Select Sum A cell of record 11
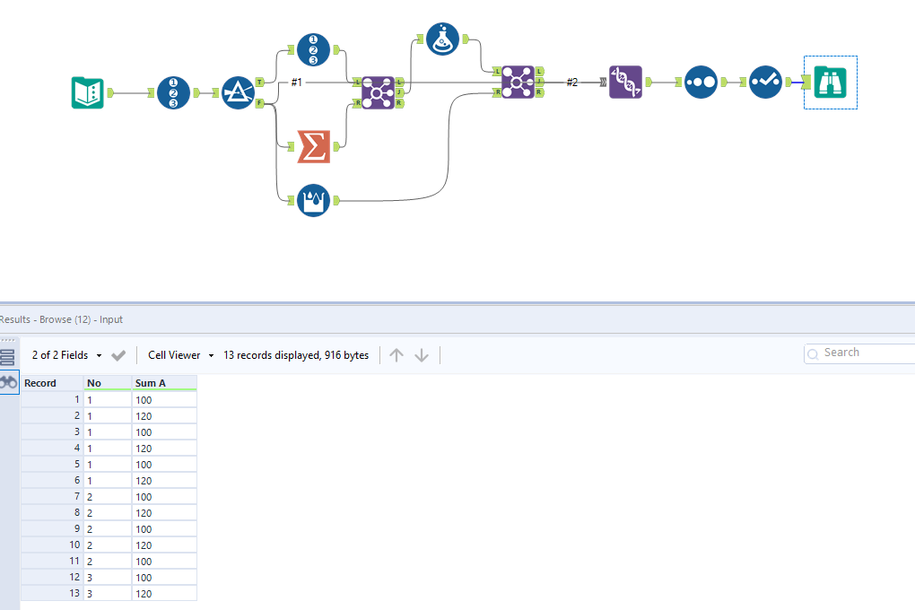 (165, 562)
